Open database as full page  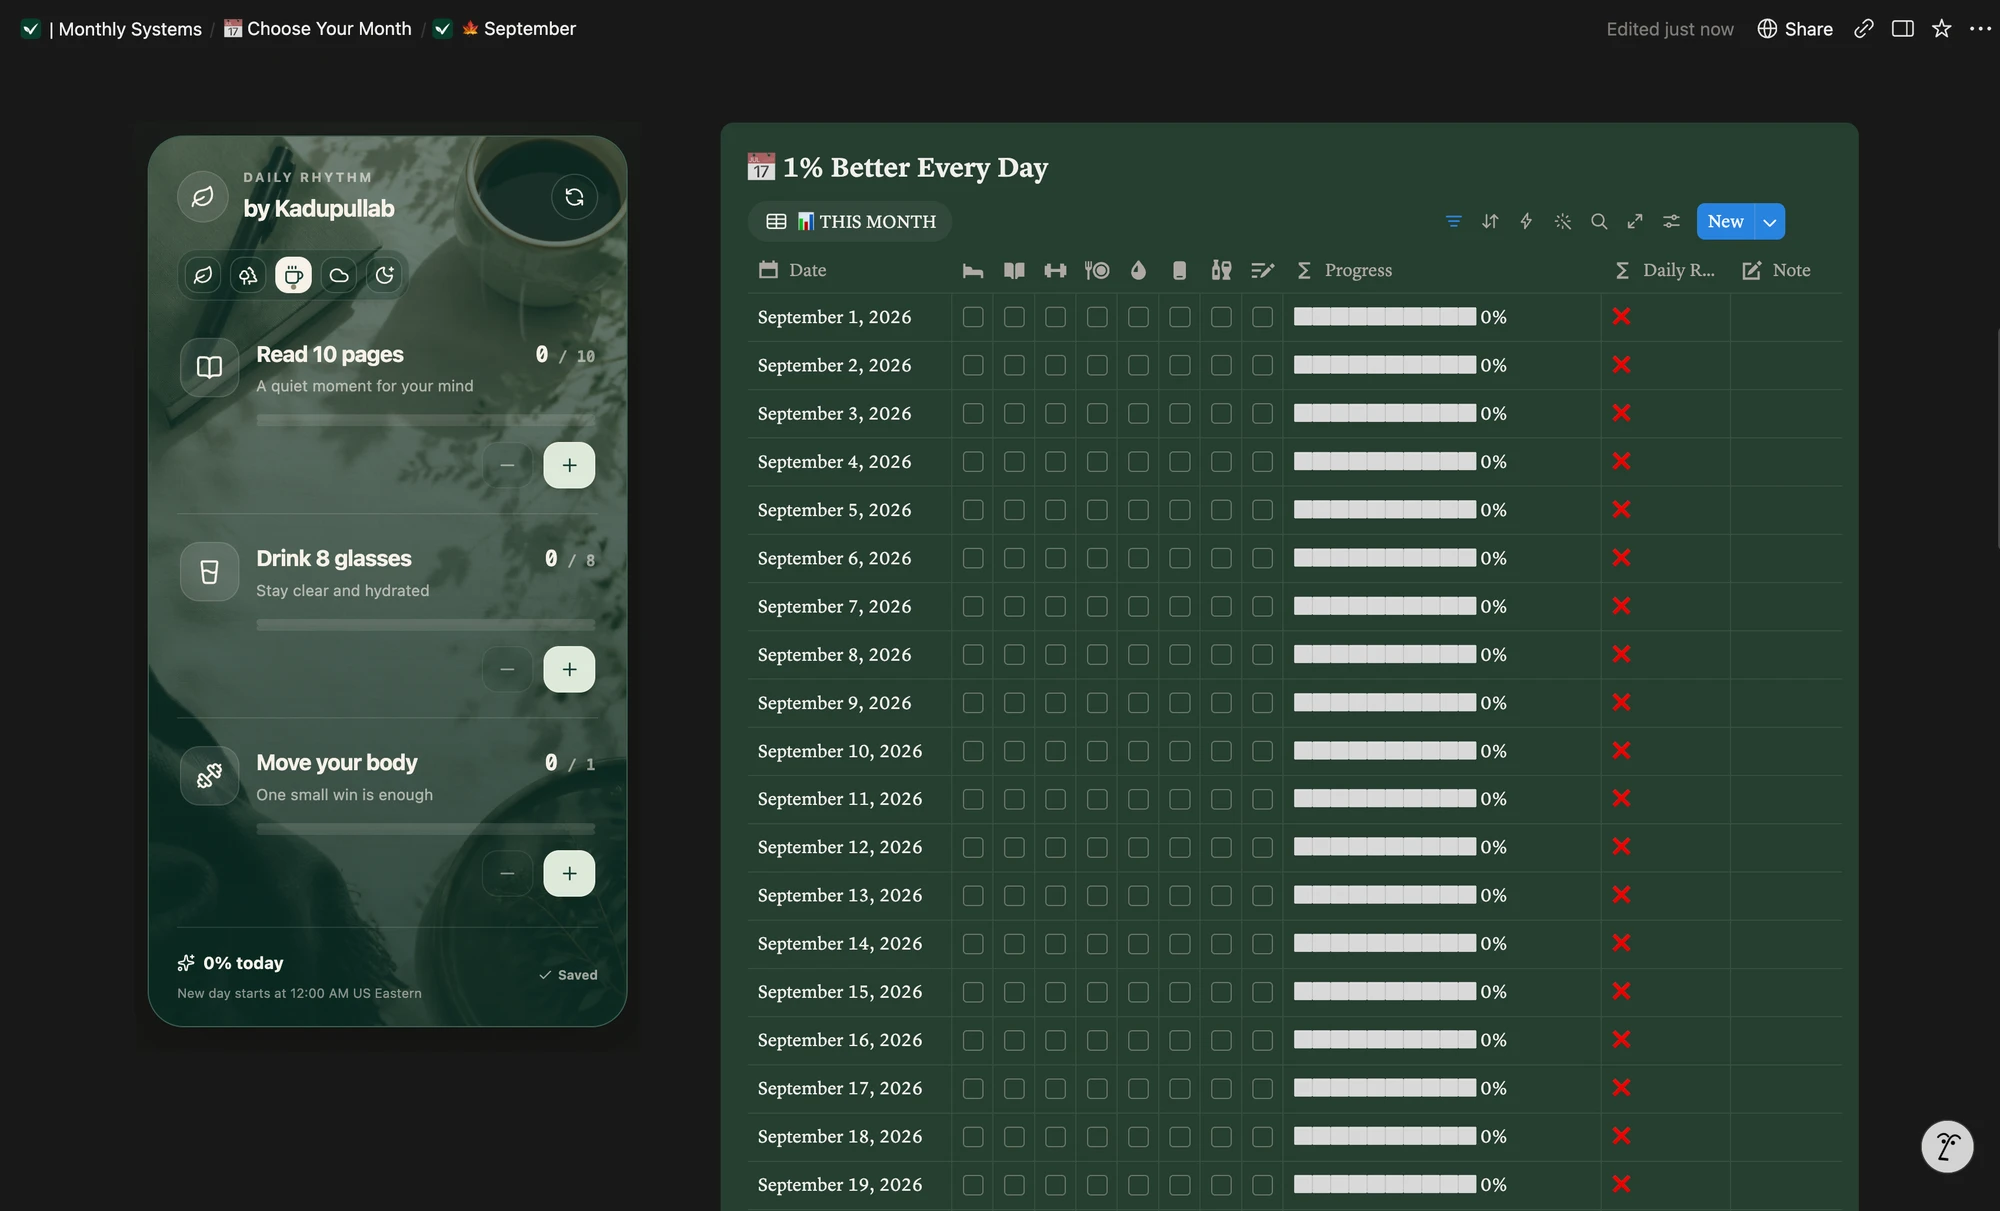pos(1635,222)
